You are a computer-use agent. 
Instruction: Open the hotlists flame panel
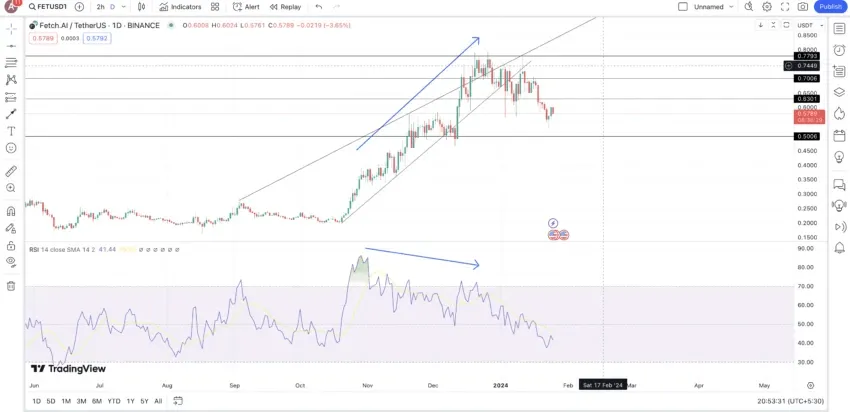(x=839, y=113)
